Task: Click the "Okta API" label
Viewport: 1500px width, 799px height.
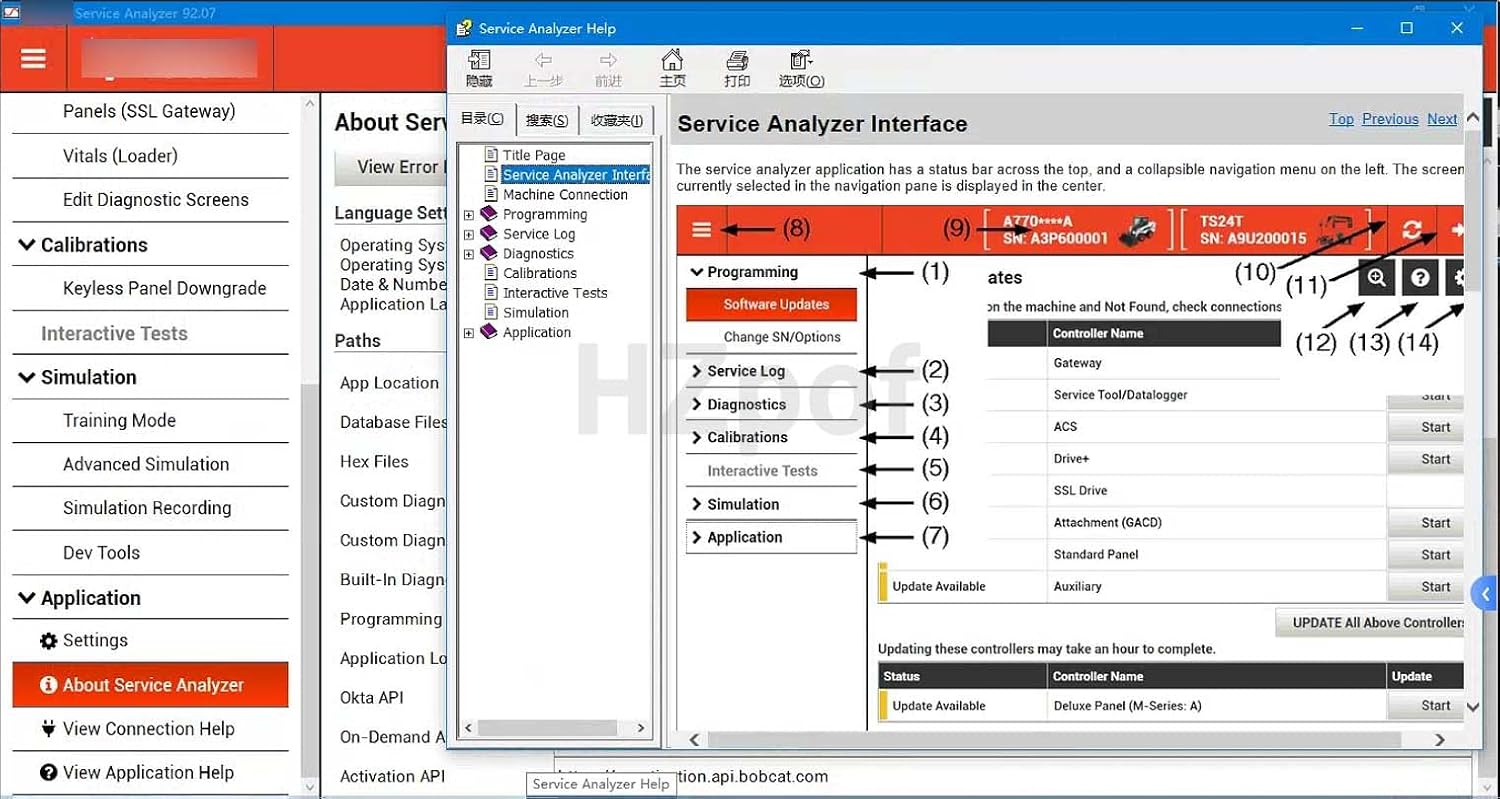Action: tap(372, 698)
